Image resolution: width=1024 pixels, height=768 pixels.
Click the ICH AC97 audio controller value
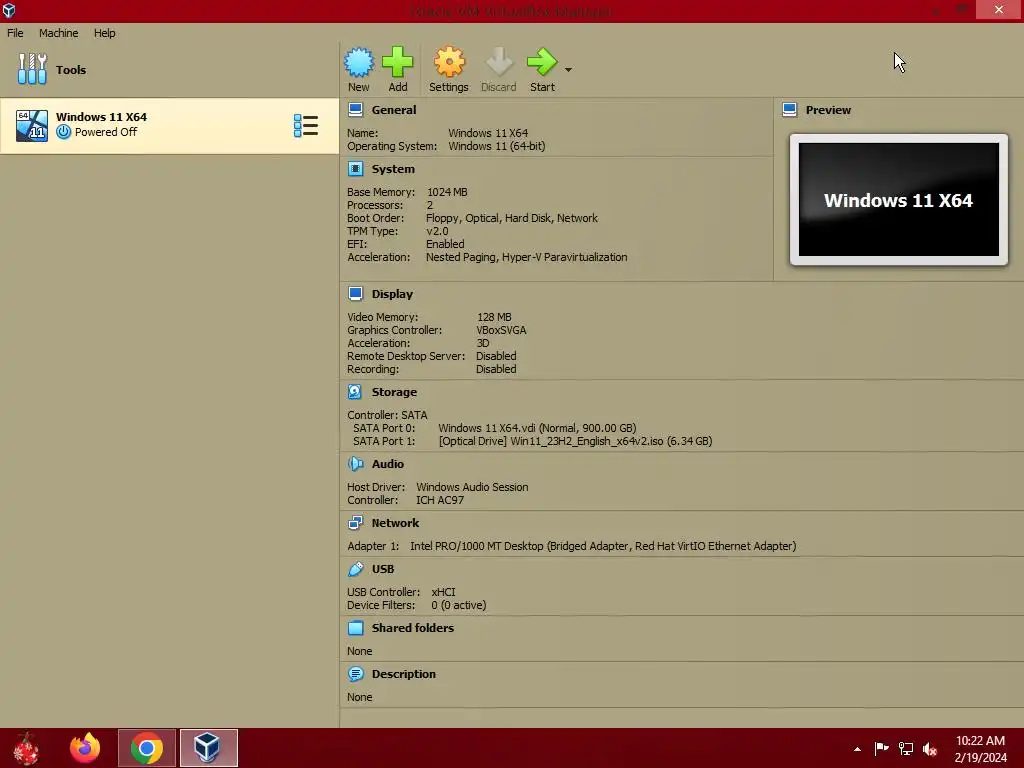point(440,500)
